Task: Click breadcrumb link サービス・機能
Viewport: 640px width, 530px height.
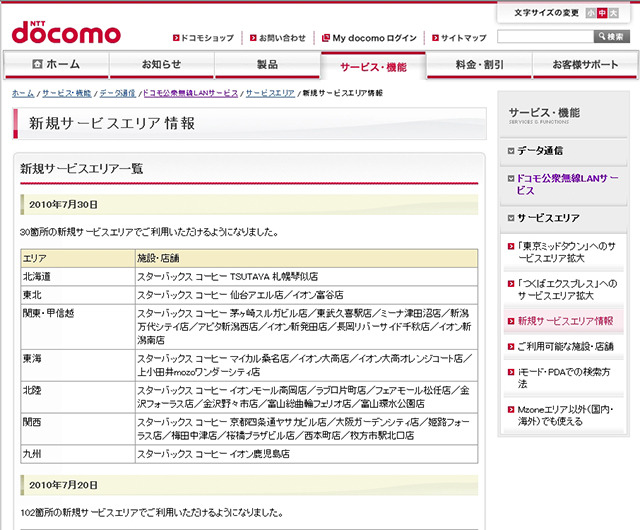Action: pyautogui.click(x=67, y=93)
